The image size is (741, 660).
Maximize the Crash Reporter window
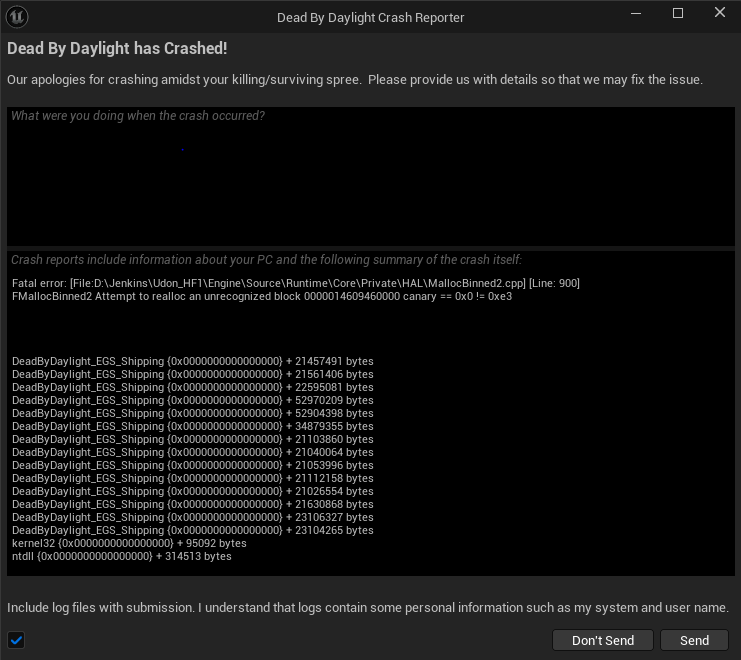678,13
